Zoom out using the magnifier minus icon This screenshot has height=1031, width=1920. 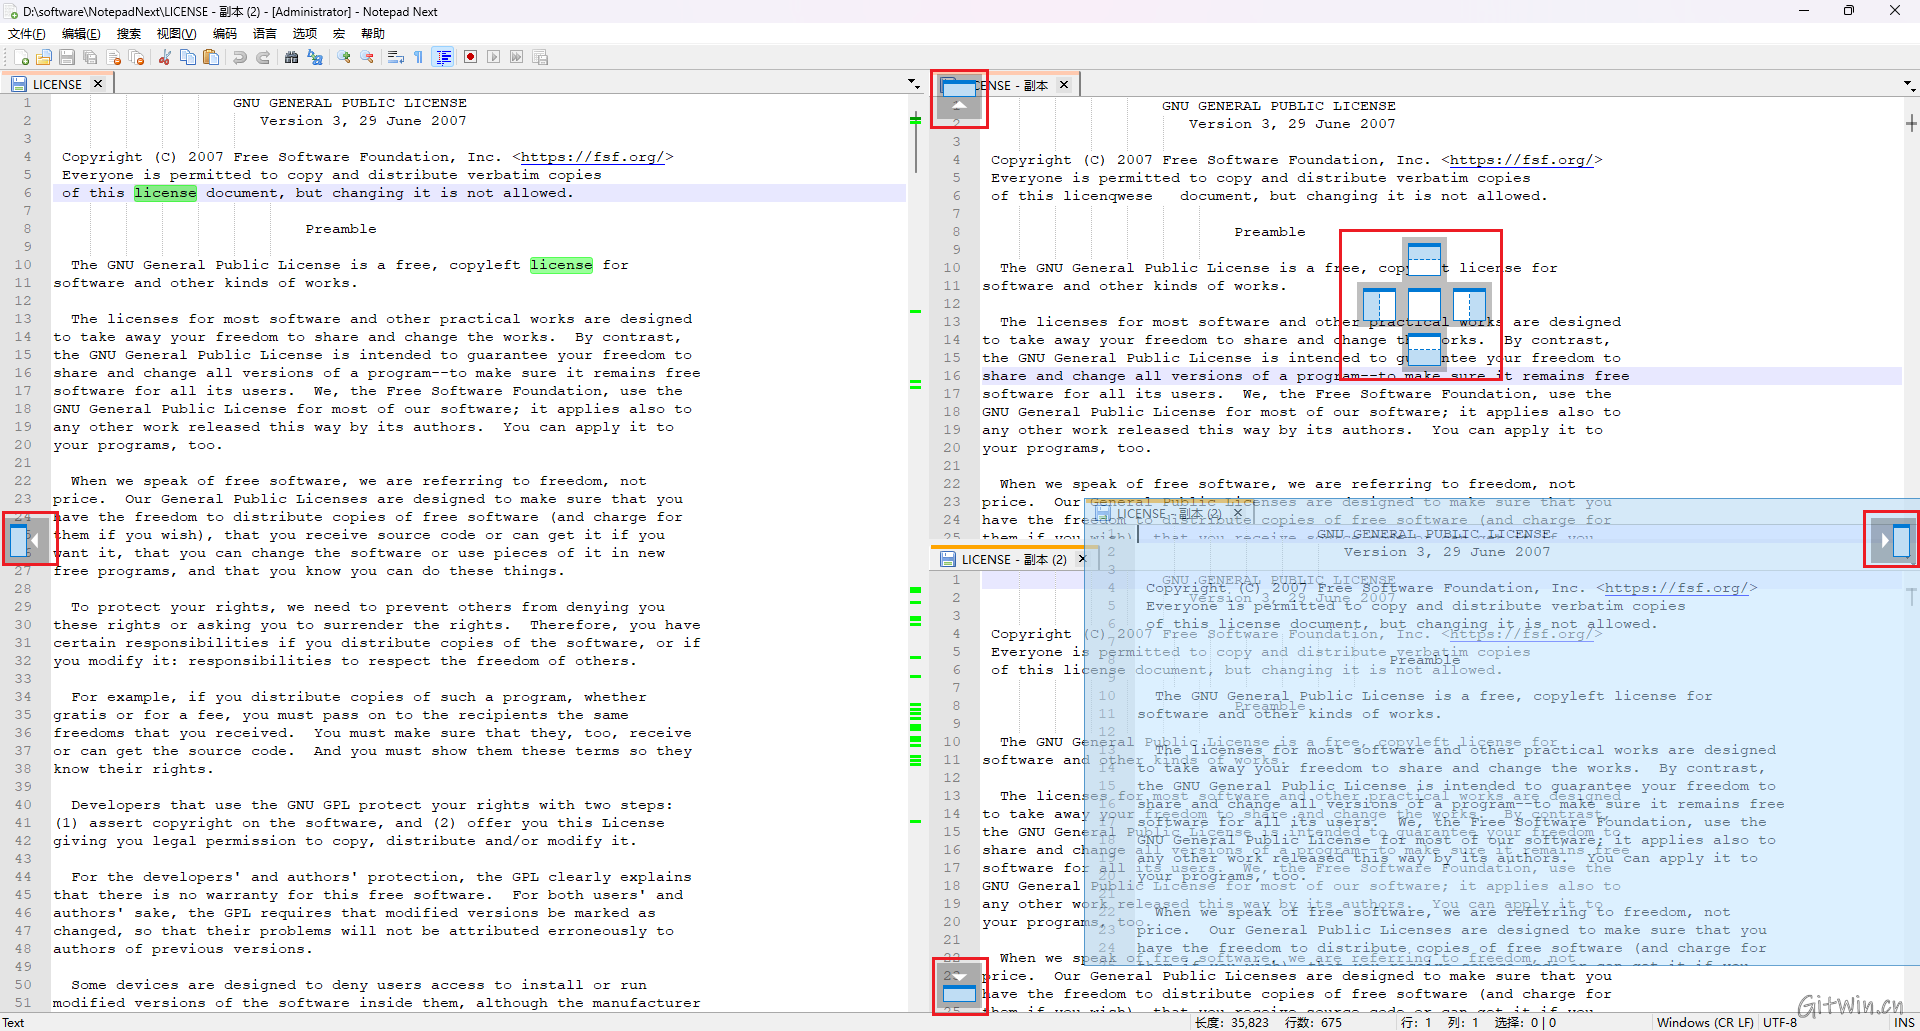(367, 58)
